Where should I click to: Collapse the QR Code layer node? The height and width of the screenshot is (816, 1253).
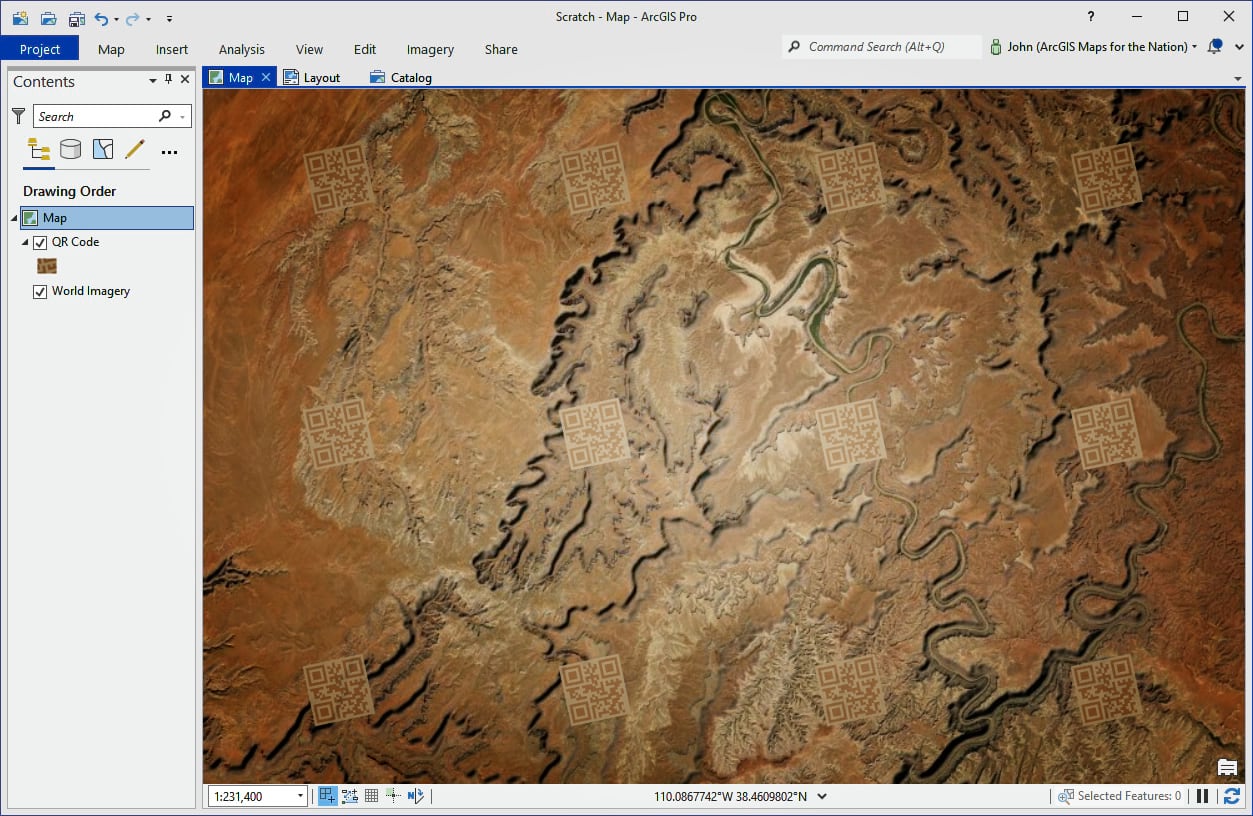tap(25, 242)
